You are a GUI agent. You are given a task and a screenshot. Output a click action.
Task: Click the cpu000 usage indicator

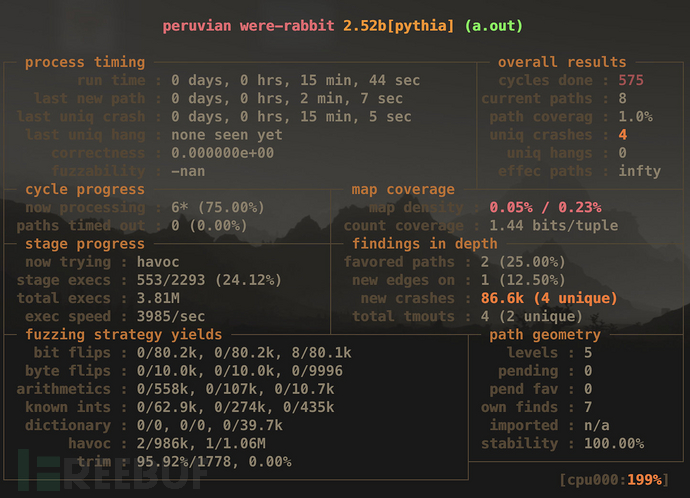click(x=611, y=479)
